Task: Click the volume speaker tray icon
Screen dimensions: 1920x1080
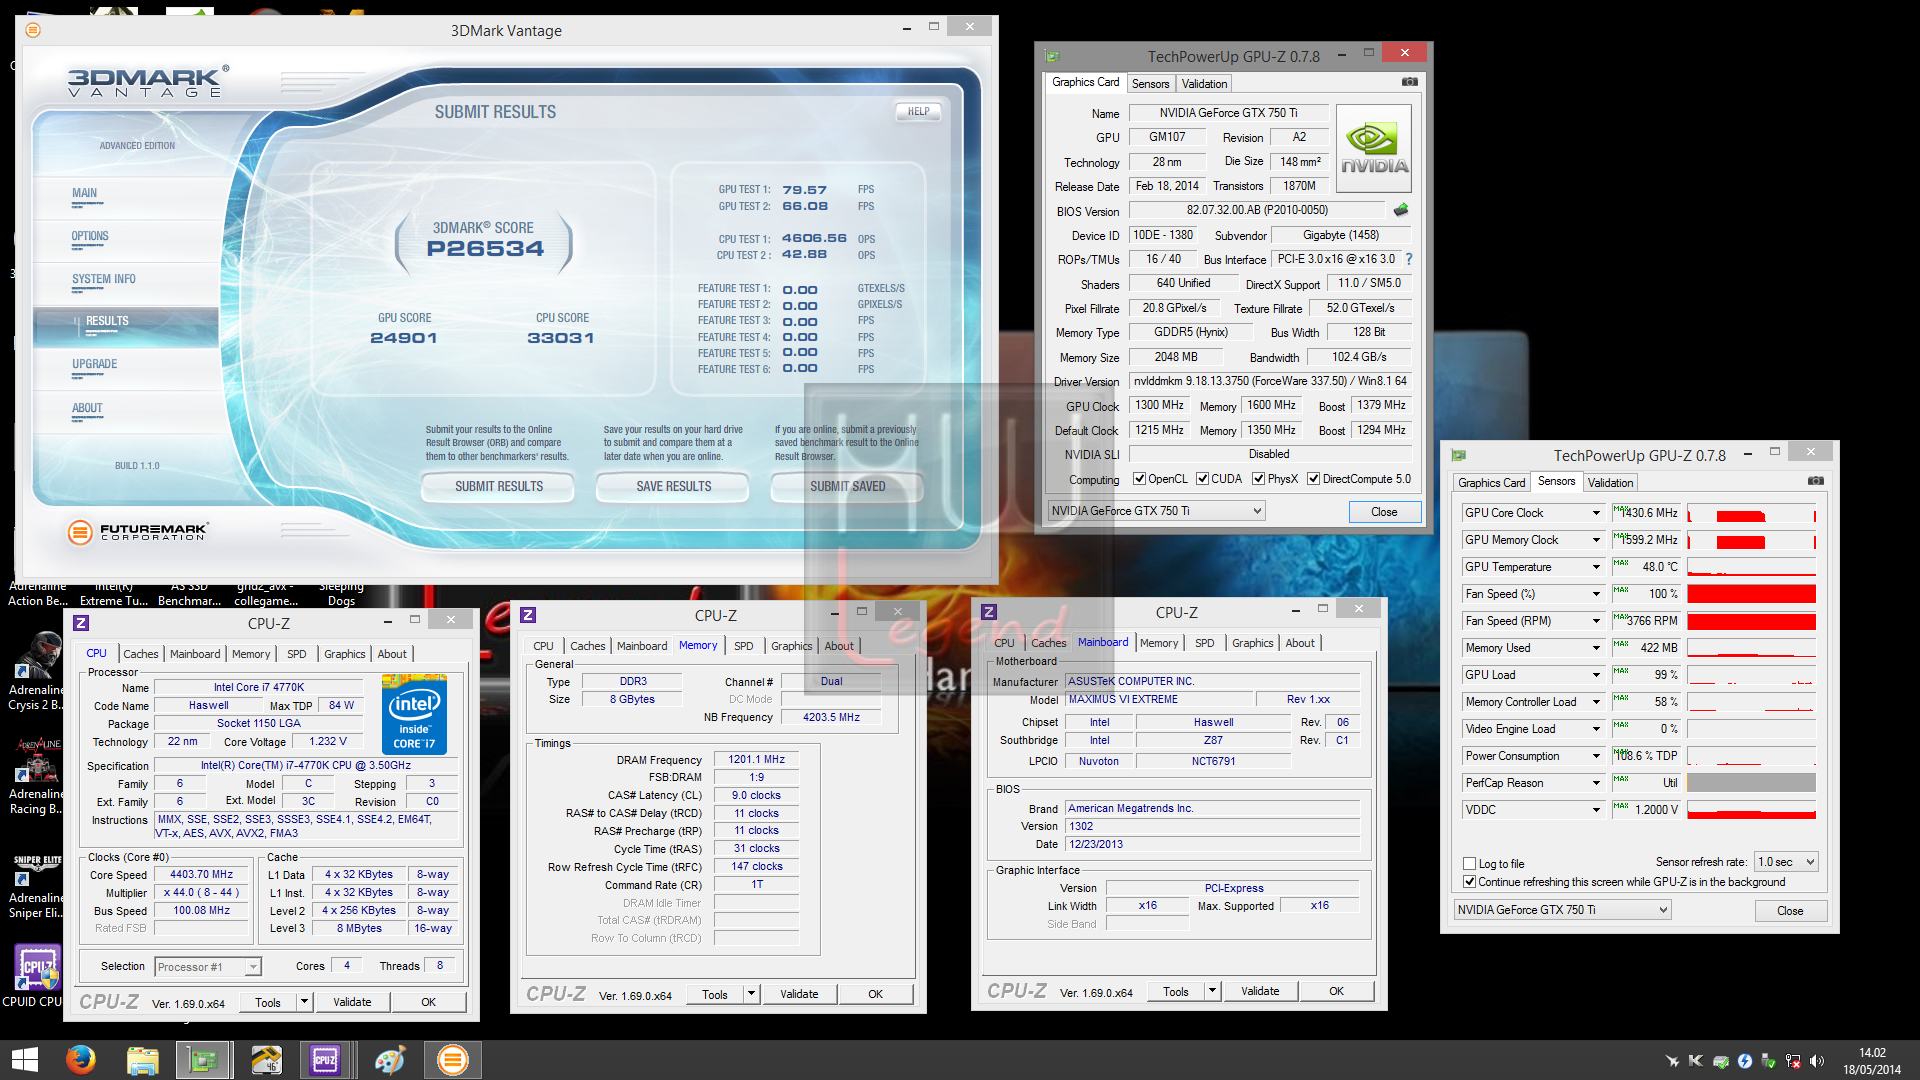Action: coord(1817,1061)
